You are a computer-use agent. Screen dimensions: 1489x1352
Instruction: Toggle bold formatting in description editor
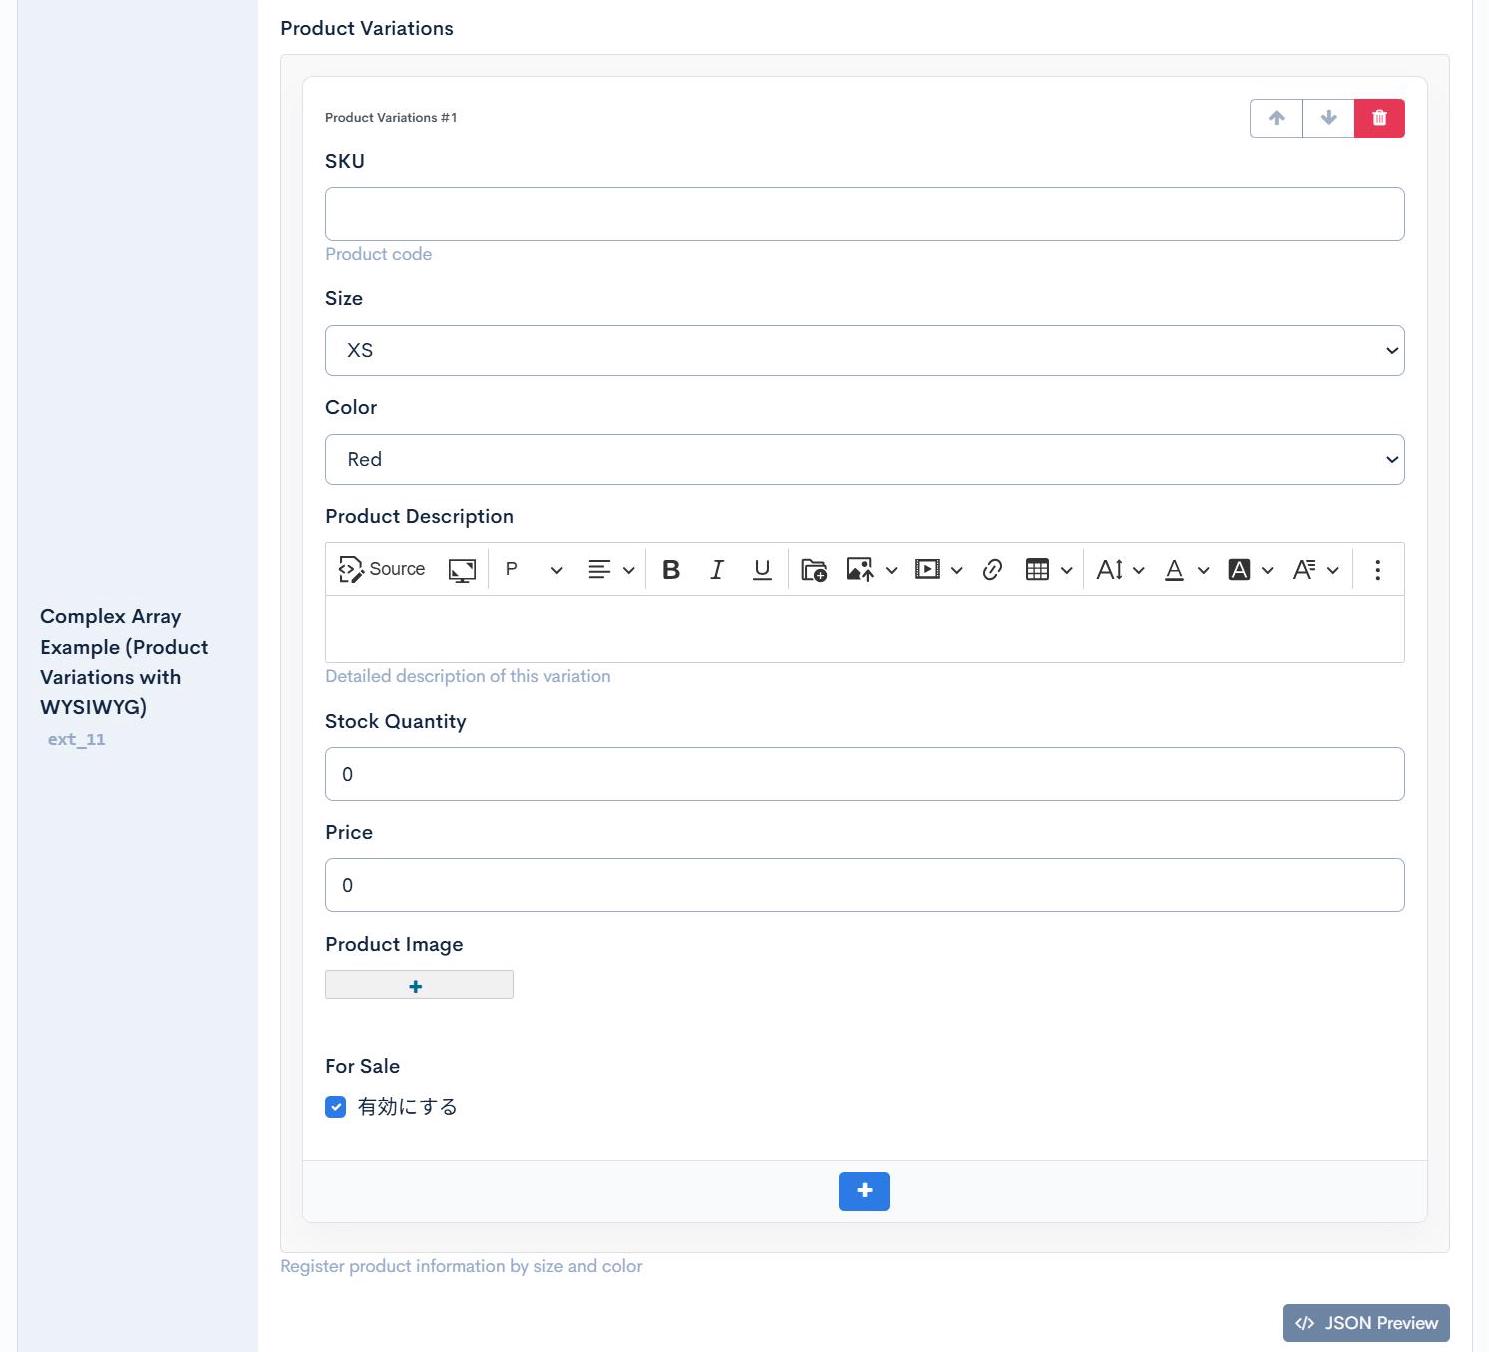[x=671, y=570]
